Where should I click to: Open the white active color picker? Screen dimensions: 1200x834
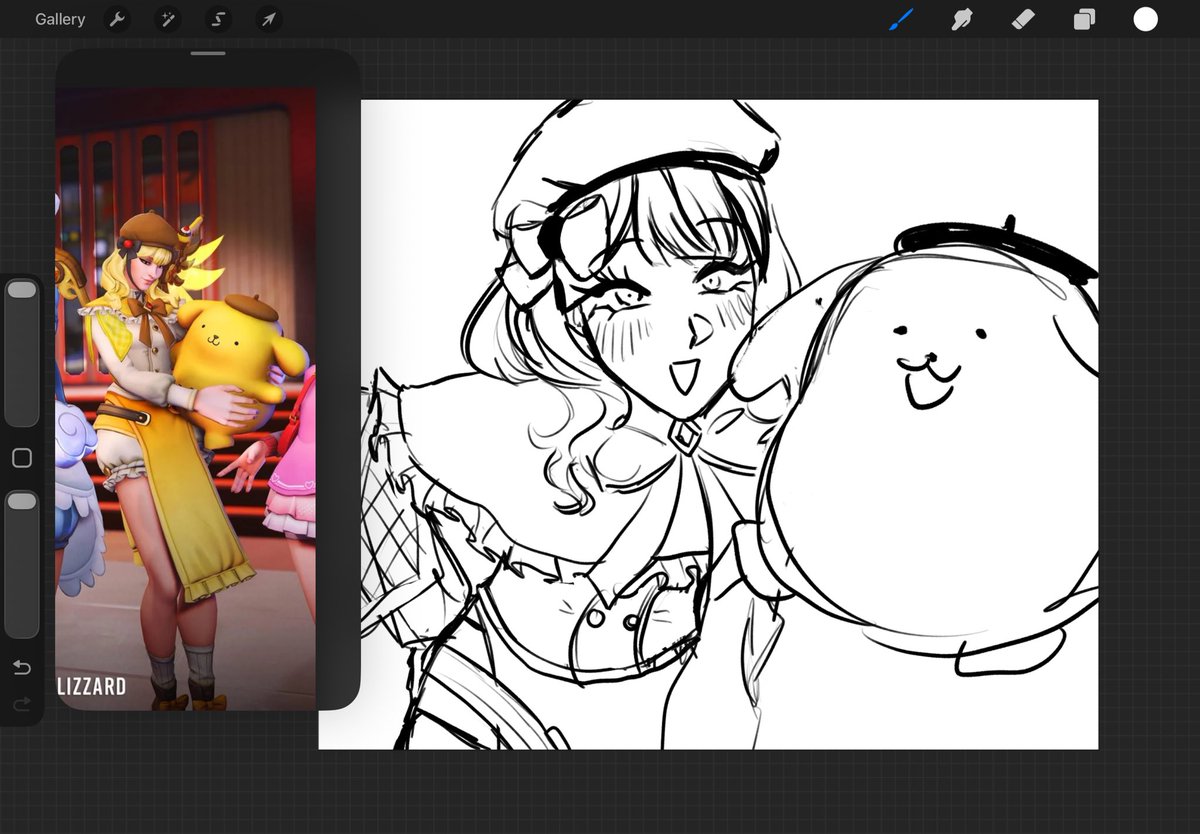pyautogui.click(x=1145, y=19)
